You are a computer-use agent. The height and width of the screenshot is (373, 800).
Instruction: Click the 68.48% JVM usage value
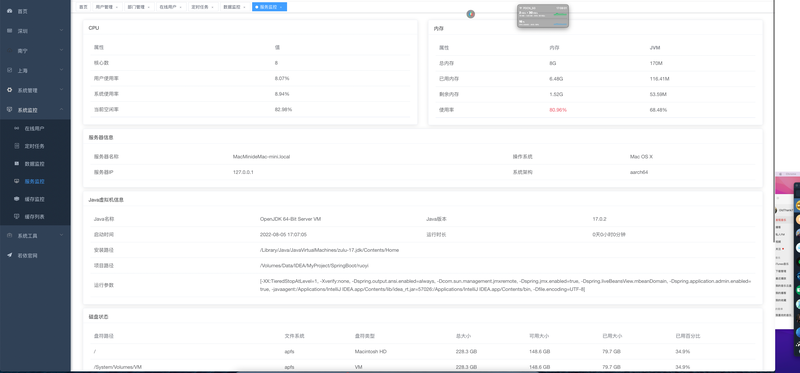pyautogui.click(x=658, y=110)
